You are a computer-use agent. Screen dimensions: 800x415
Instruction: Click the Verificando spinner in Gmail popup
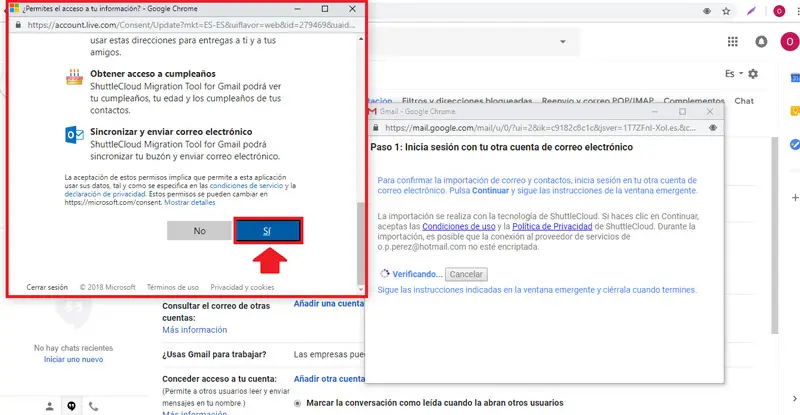pyautogui.click(x=385, y=274)
